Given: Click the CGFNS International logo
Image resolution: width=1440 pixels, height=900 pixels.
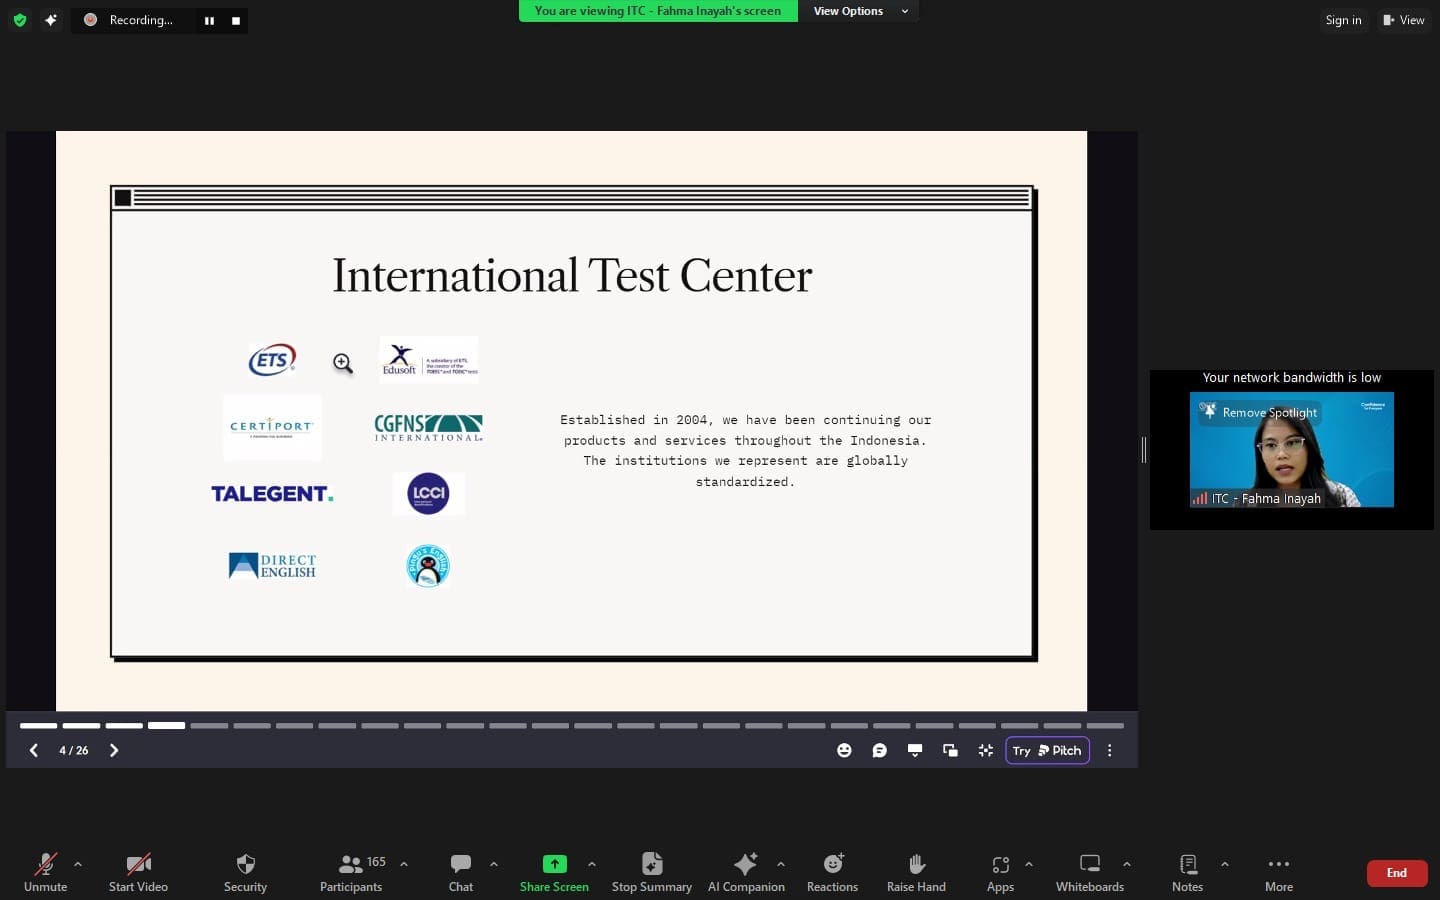Looking at the screenshot, I should [428, 428].
